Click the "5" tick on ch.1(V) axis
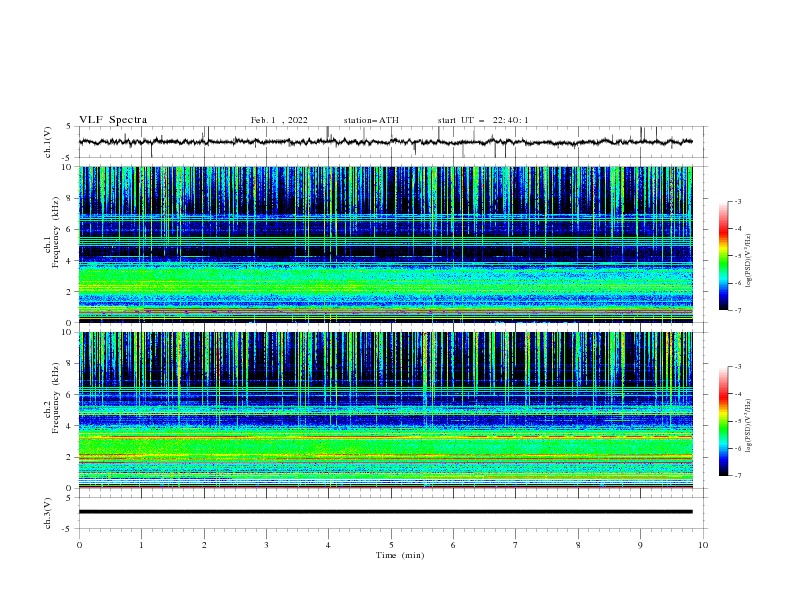The width and height of the screenshot is (792, 612). (69, 126)
